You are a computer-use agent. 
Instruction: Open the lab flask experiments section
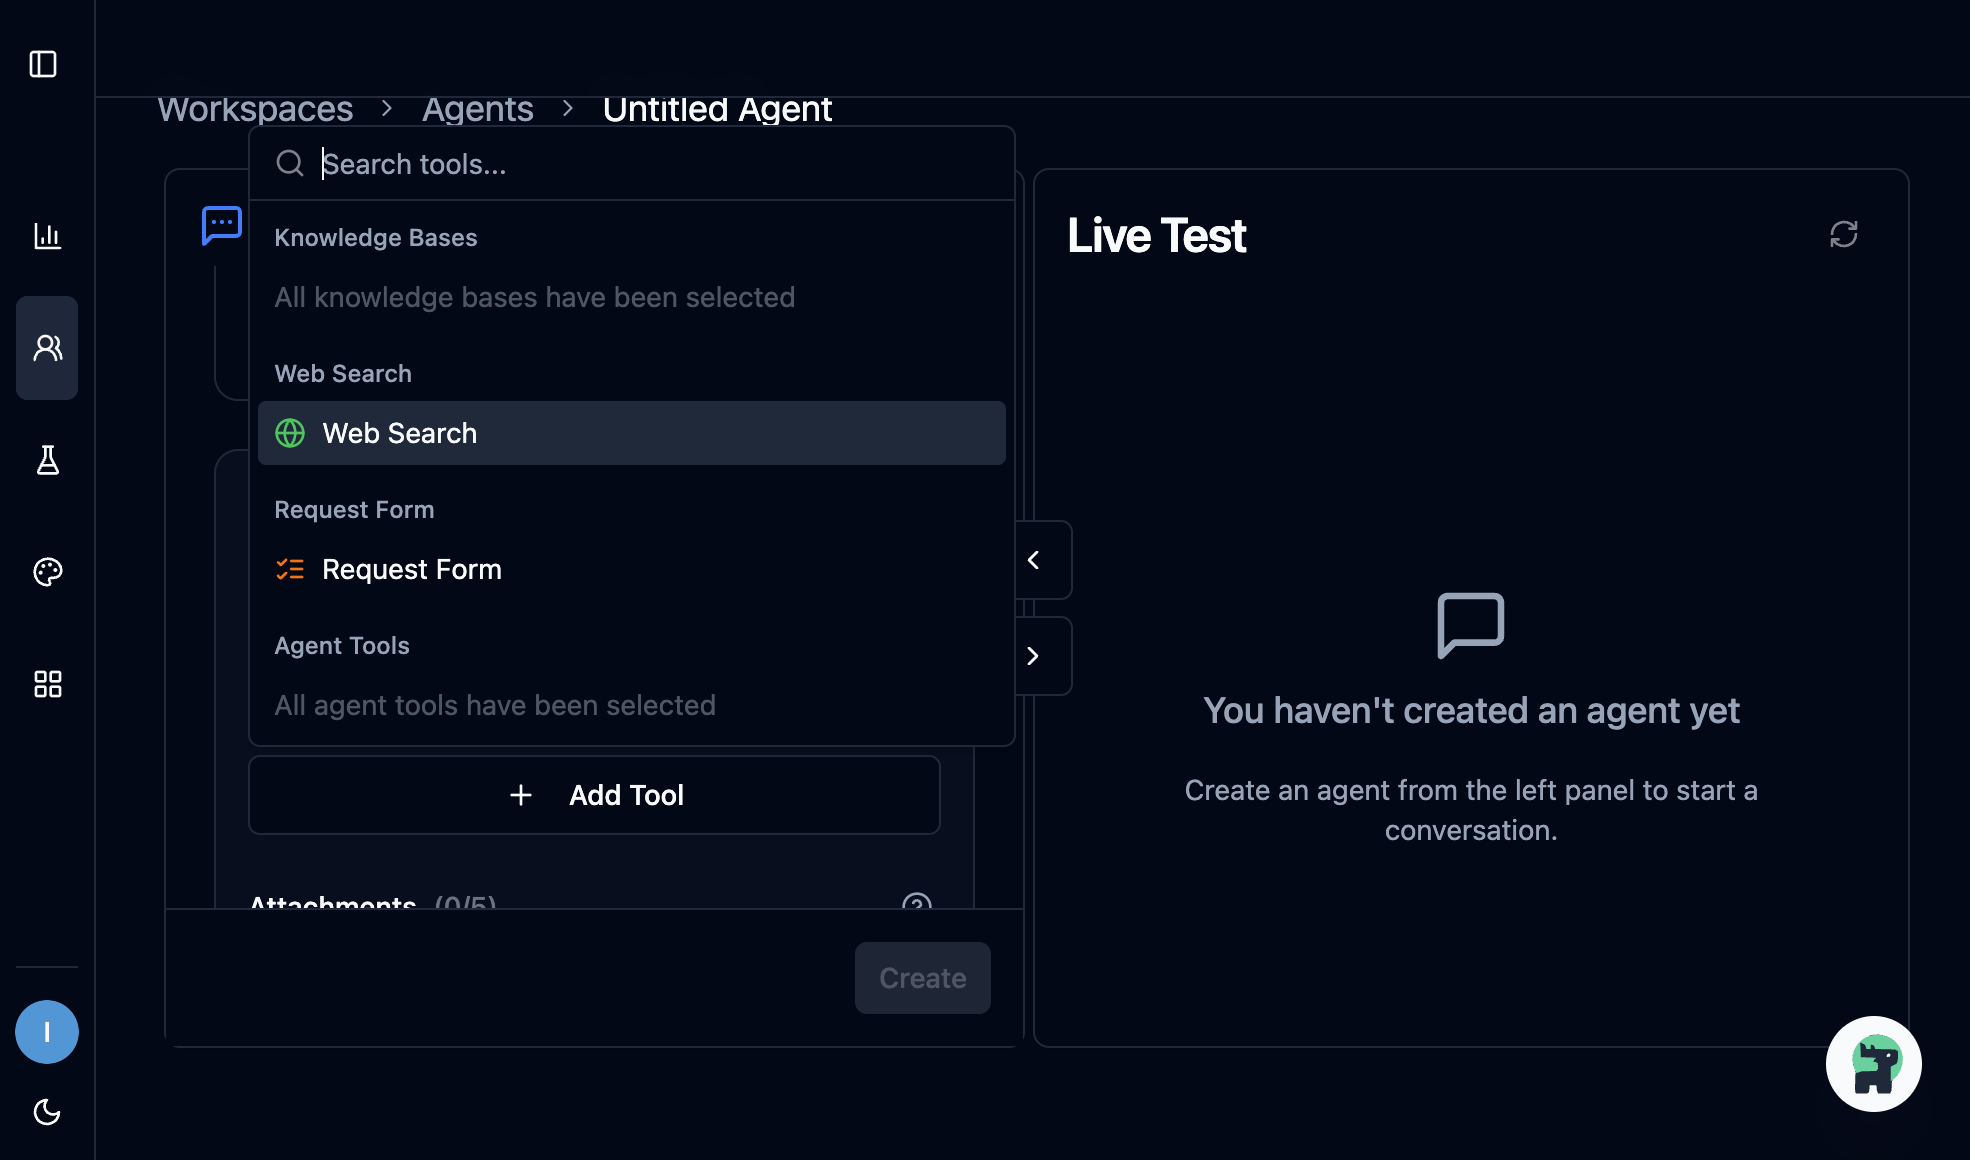coord(46,461)
